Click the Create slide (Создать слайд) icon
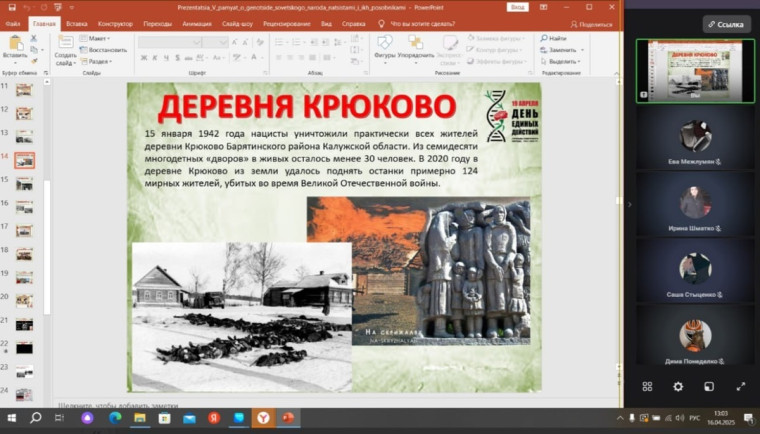 click(65, 43)
